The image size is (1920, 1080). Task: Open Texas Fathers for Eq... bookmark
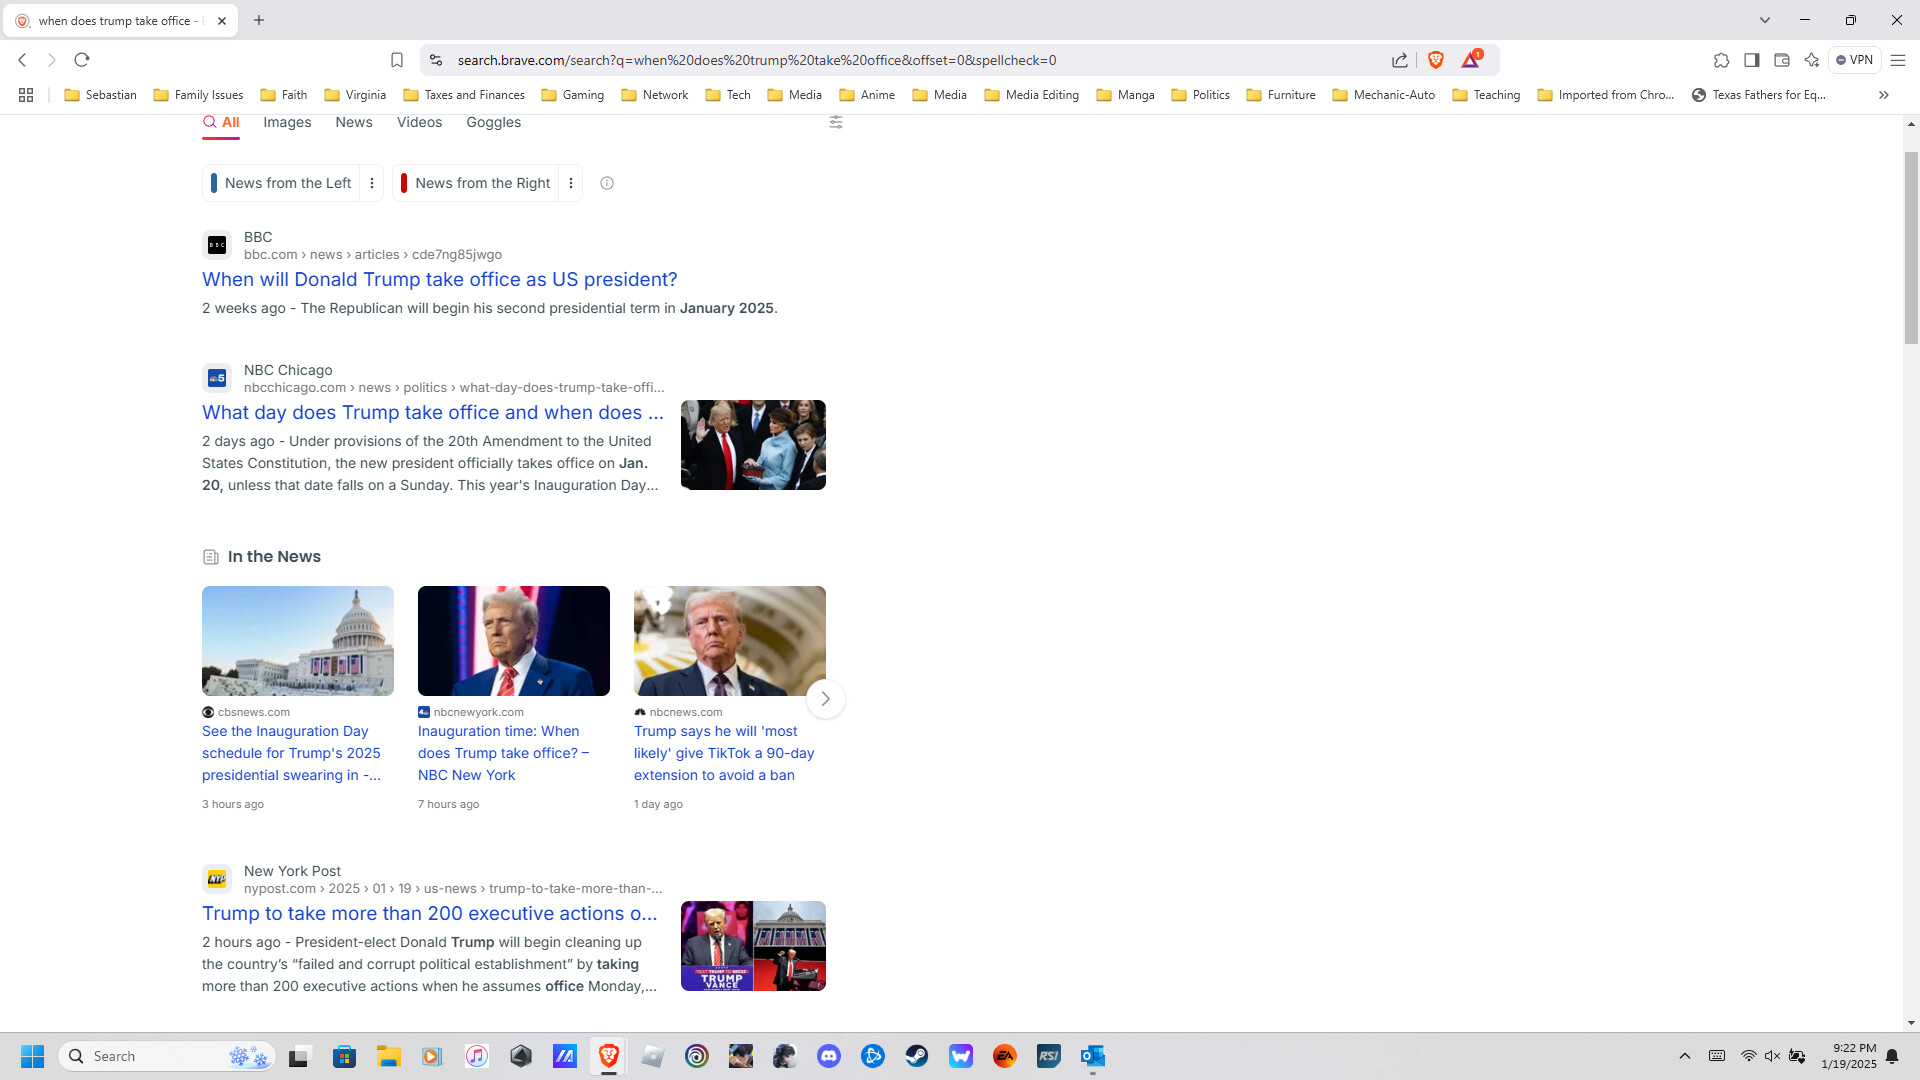pos(1758,95)
